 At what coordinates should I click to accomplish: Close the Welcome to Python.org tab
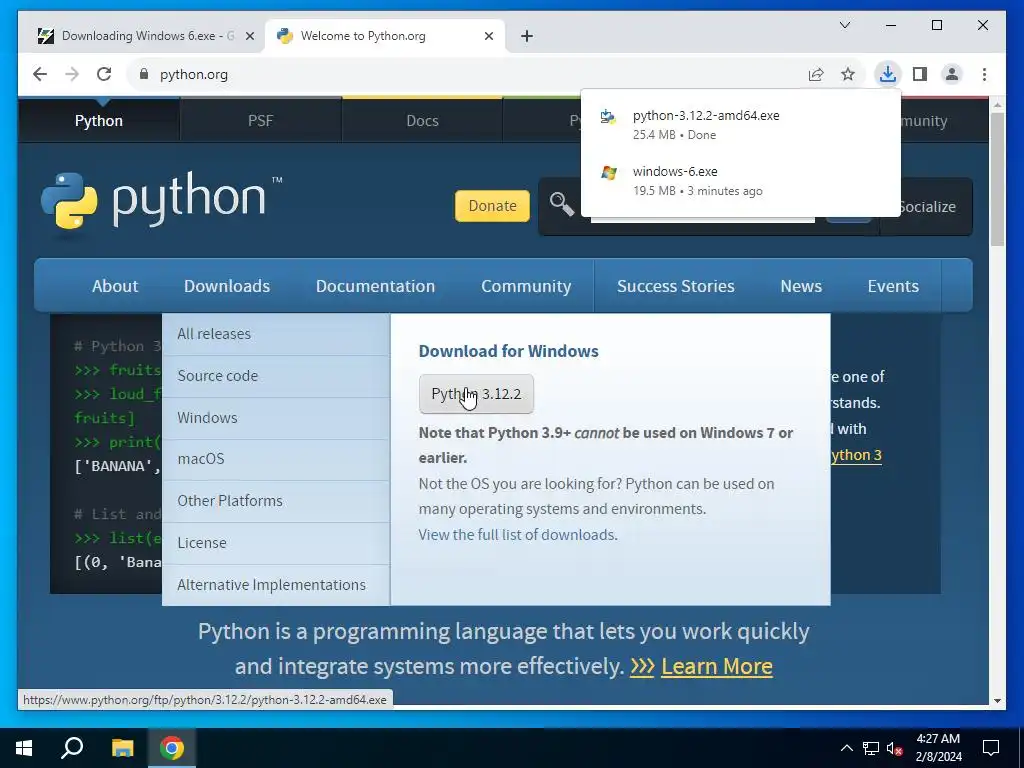(x=488, y=36)
